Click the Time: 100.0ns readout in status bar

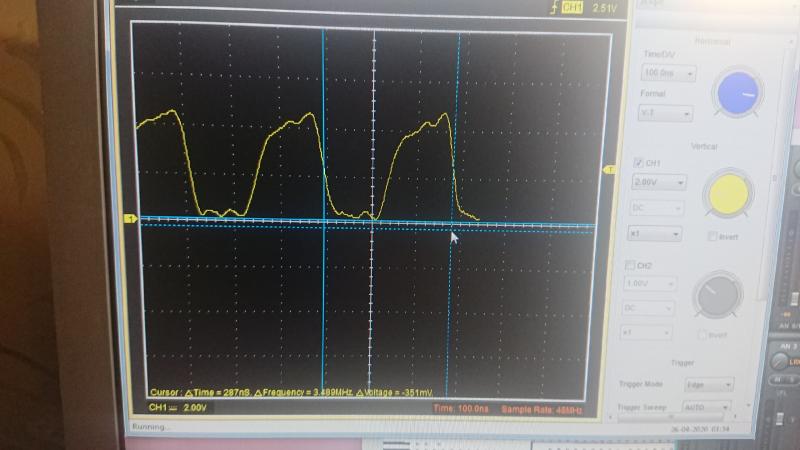(462, 408)
